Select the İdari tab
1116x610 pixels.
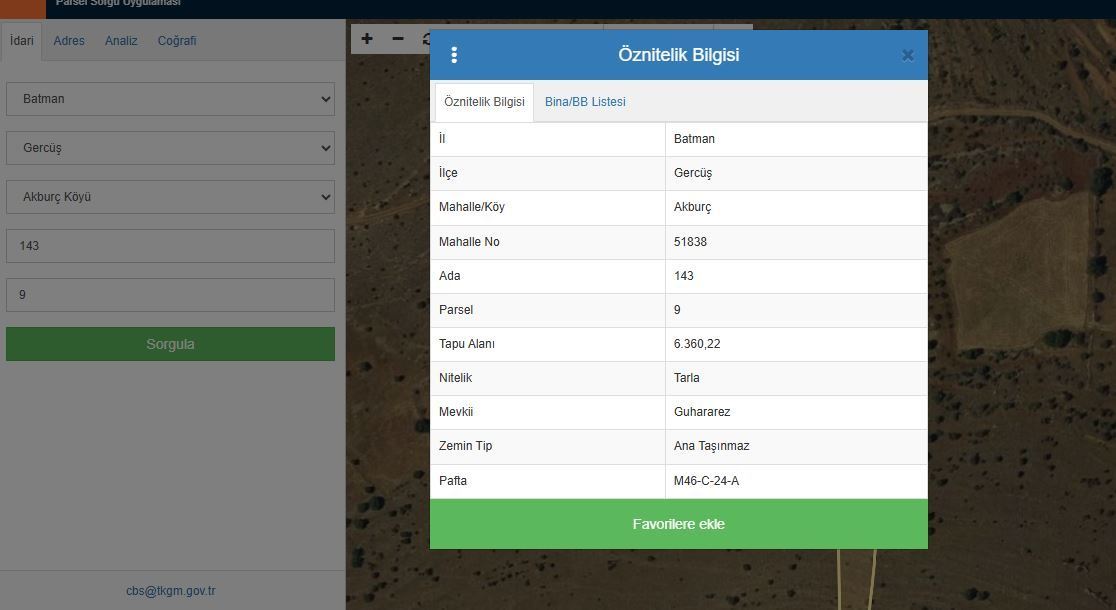pyautogui.click(x=22, y=41)
